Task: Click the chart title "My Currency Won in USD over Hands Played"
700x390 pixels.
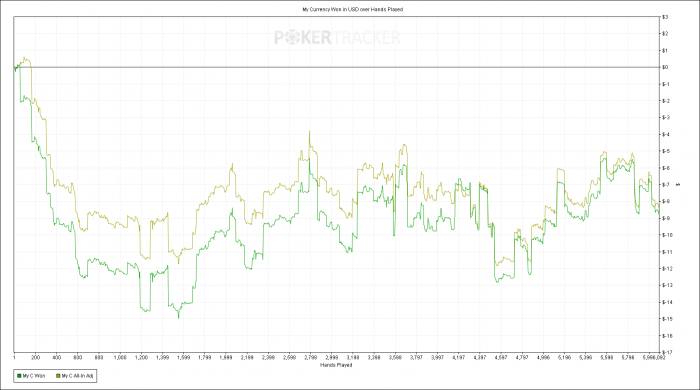Action: 353,9
